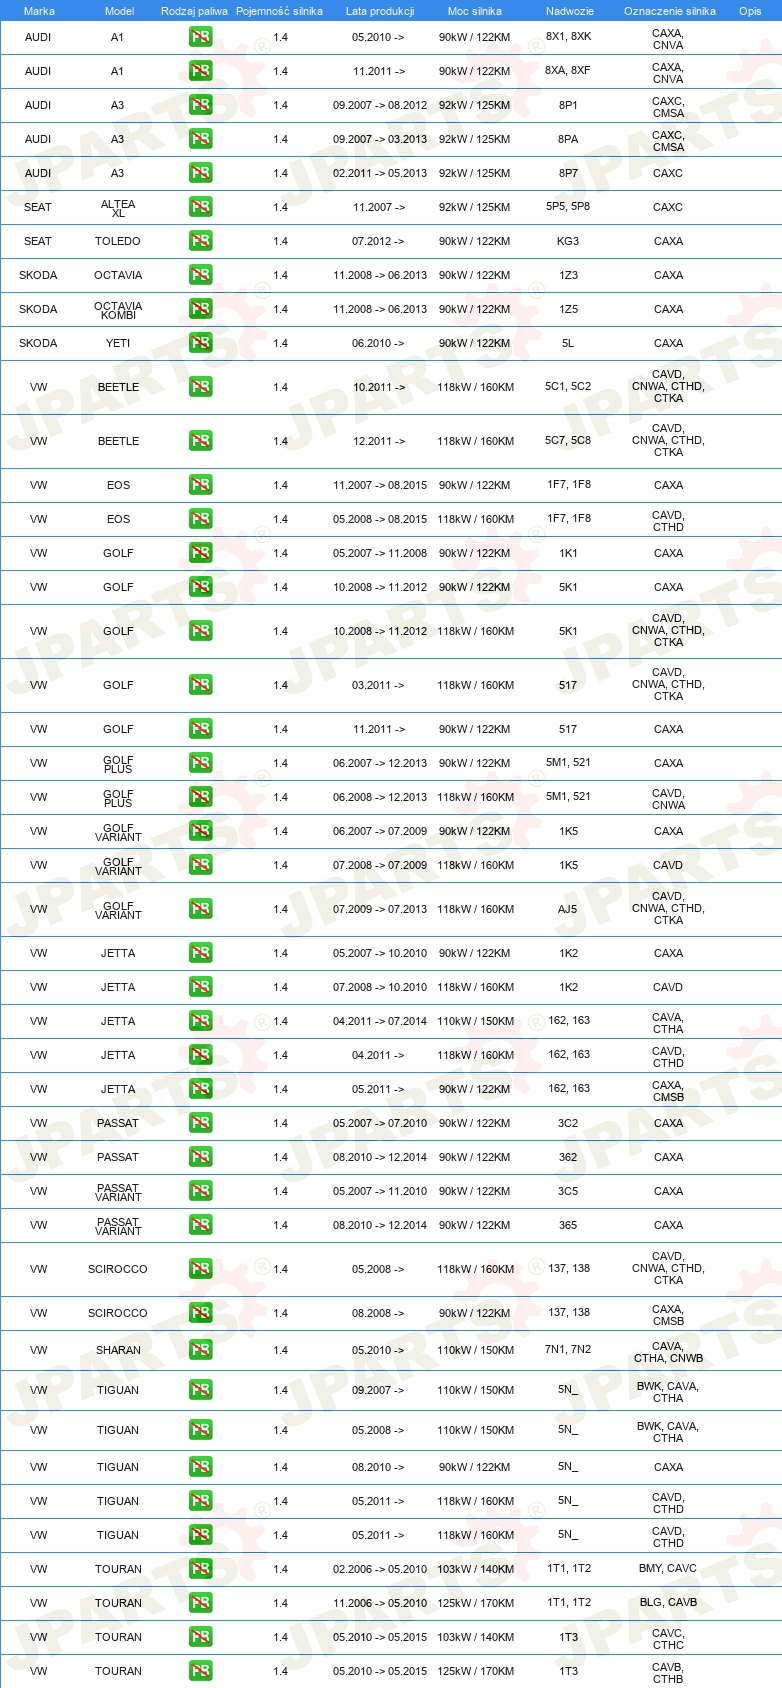Click fuel icon in SEAT TOLEDO row
782x1688 pixels.
[x=200, y=241]
